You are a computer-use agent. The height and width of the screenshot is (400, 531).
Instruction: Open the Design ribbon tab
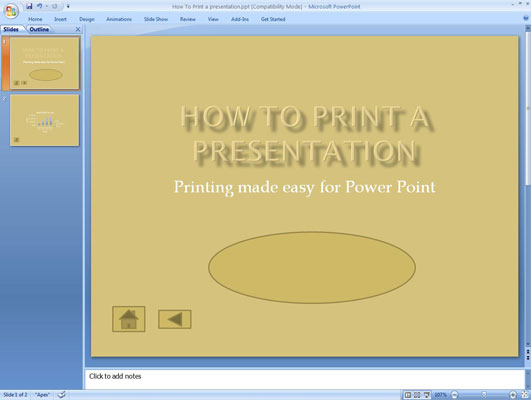coord(87,19)
